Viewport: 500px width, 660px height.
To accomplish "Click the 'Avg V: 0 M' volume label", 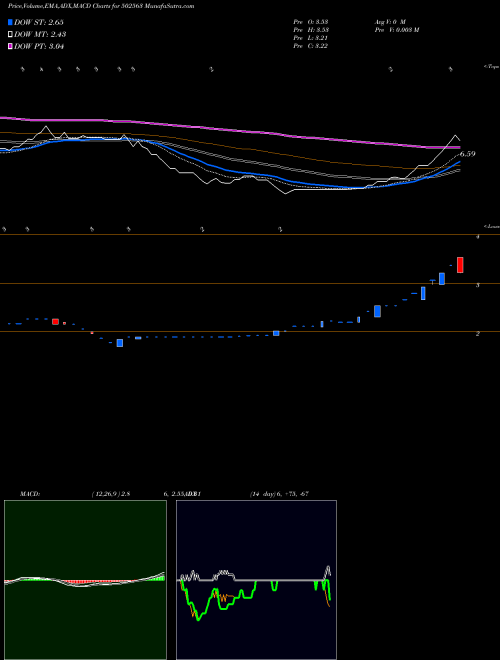I will (x=390, y=22).
